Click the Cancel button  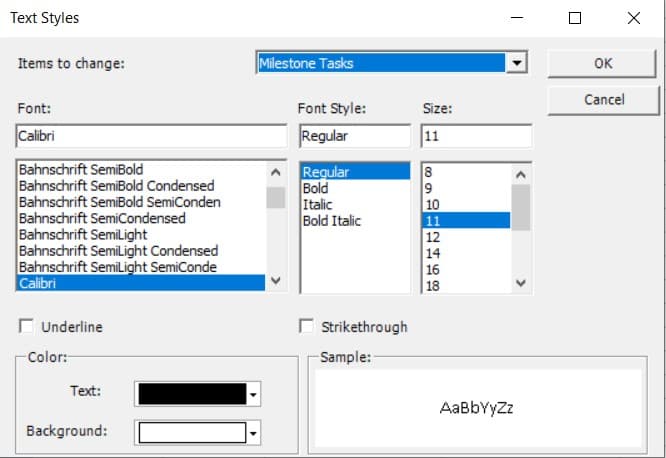[x=604, y=100]
